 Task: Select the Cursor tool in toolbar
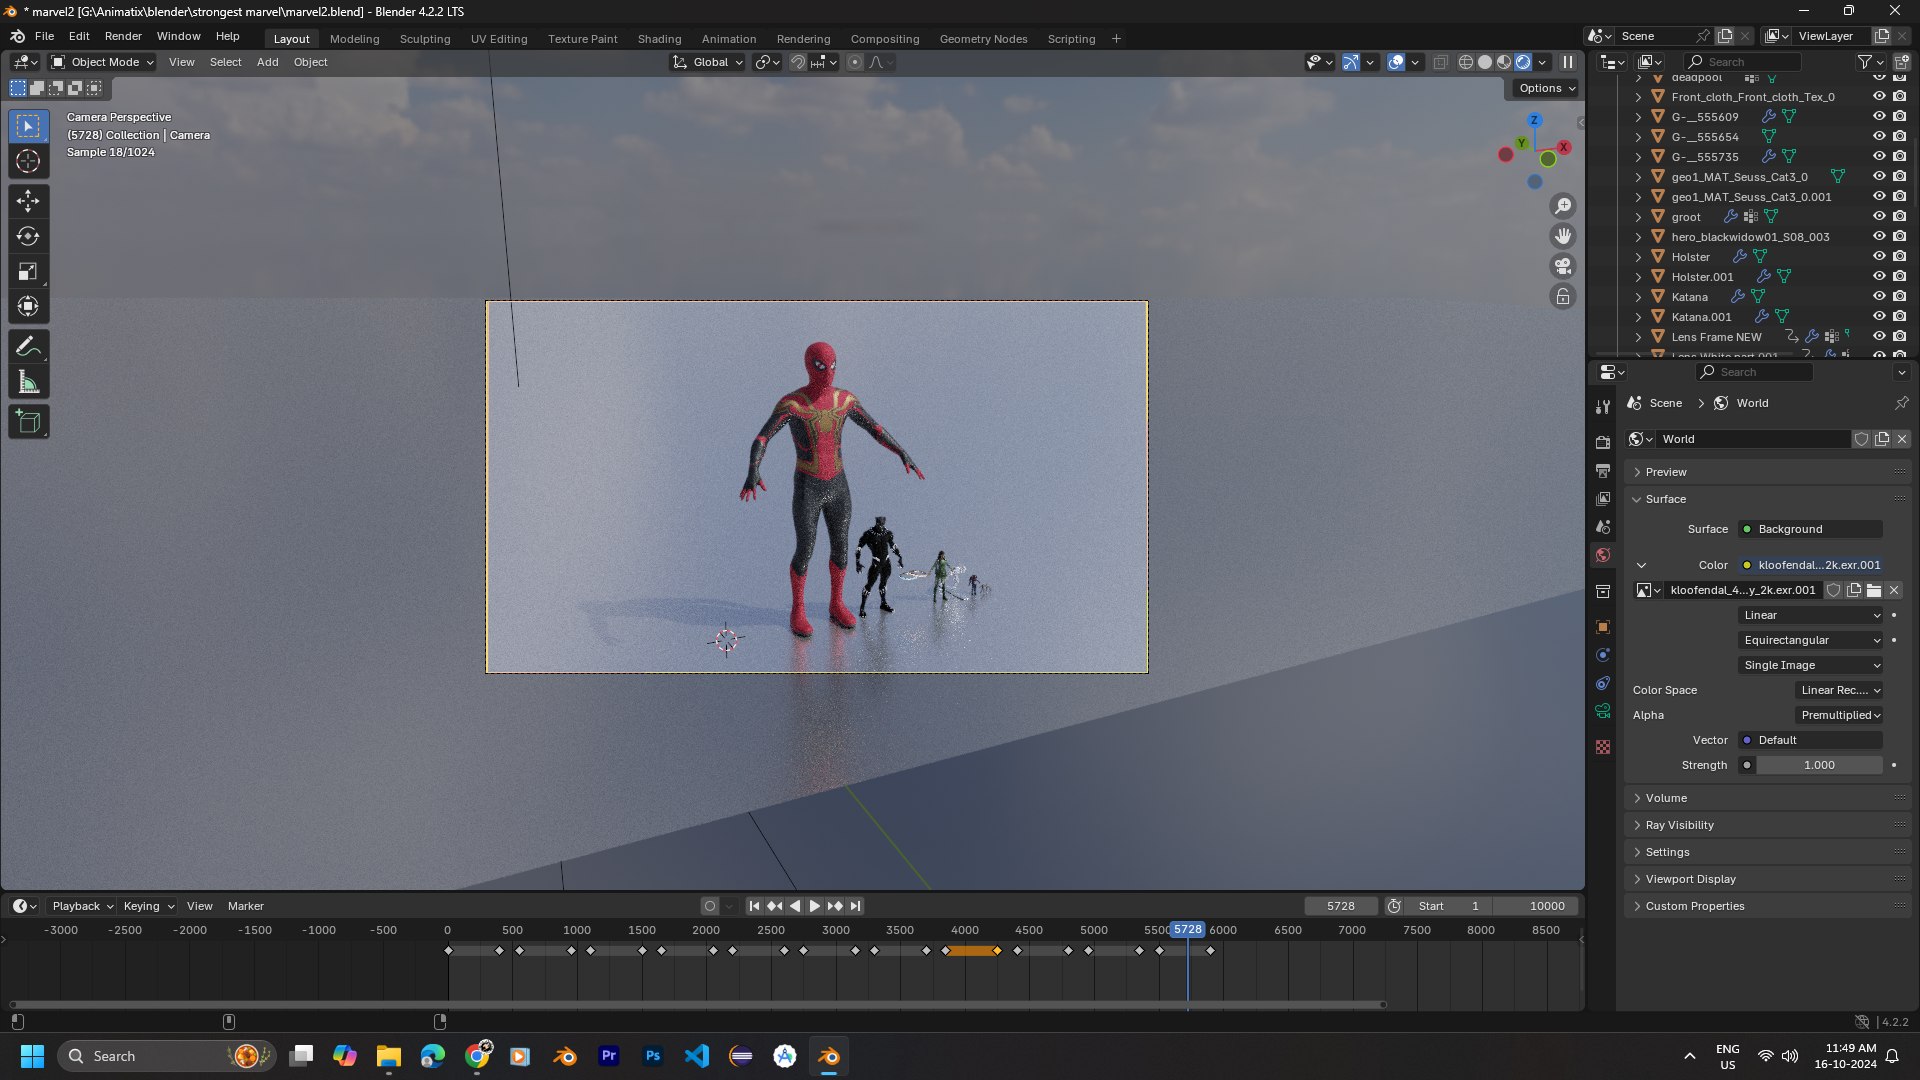pyautogui.click(x=28, y=161)
